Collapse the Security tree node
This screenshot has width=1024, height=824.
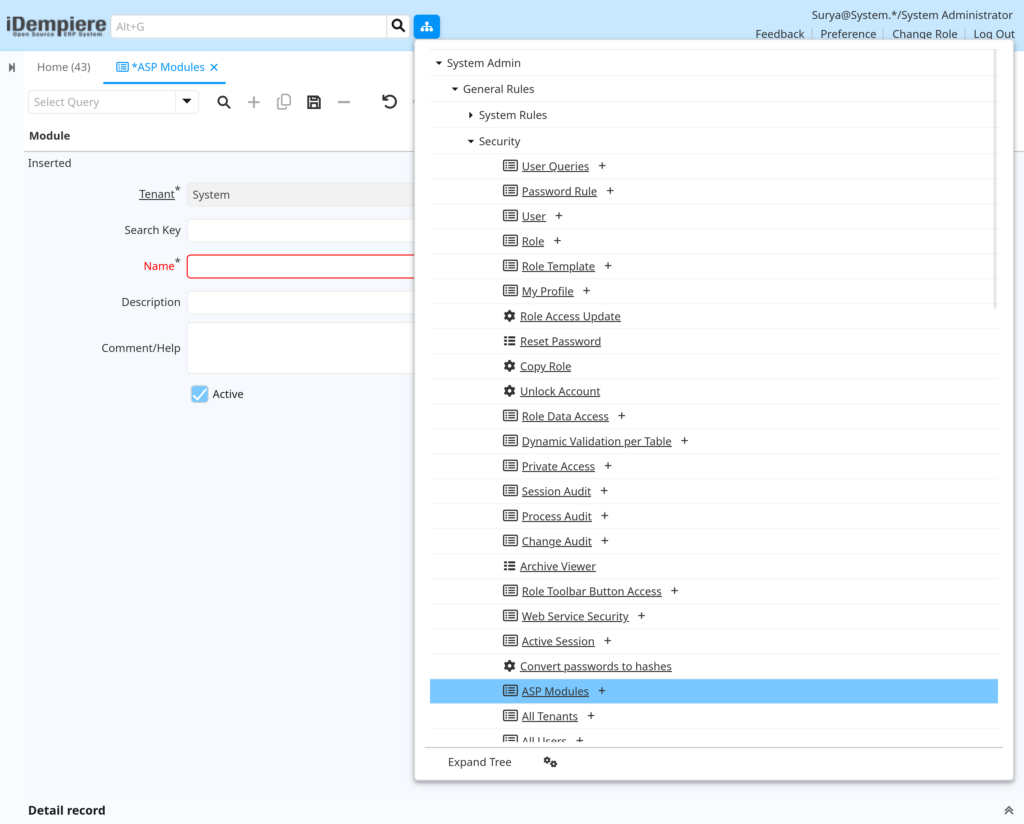point(471,141)
